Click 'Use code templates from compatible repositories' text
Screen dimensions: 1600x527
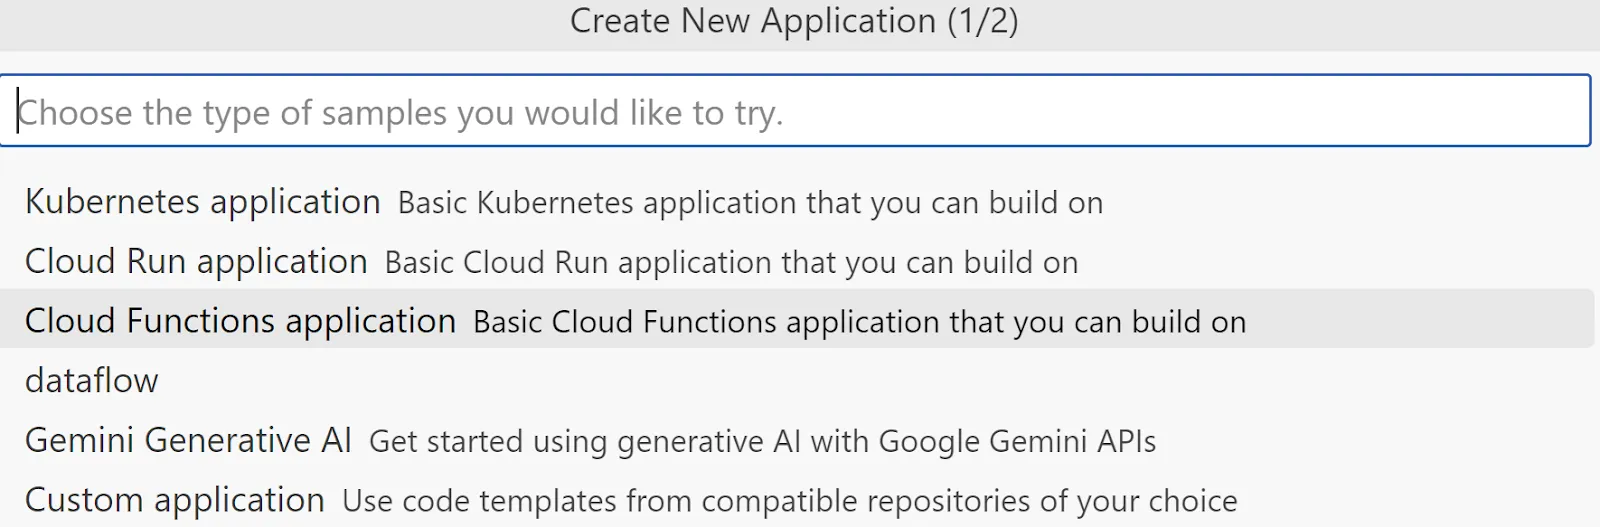[789, 501]
